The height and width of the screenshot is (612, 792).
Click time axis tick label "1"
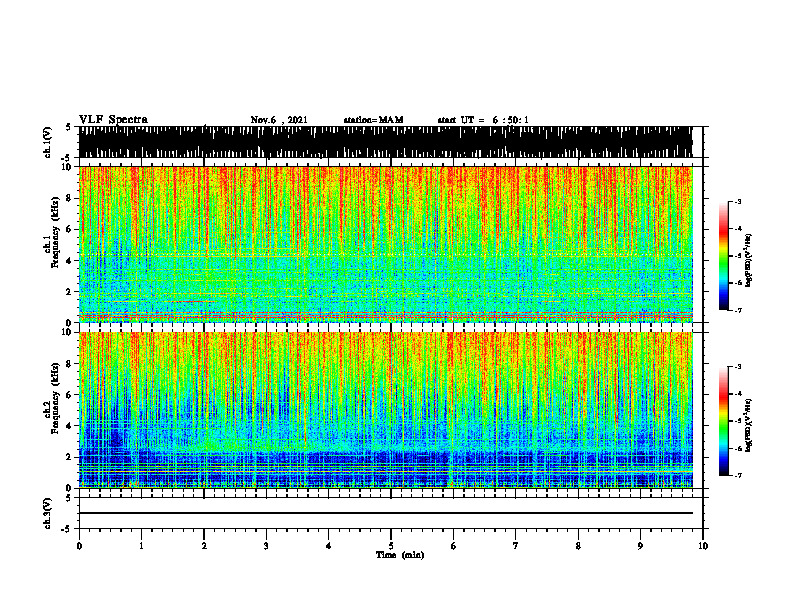[x=141, y=546]
